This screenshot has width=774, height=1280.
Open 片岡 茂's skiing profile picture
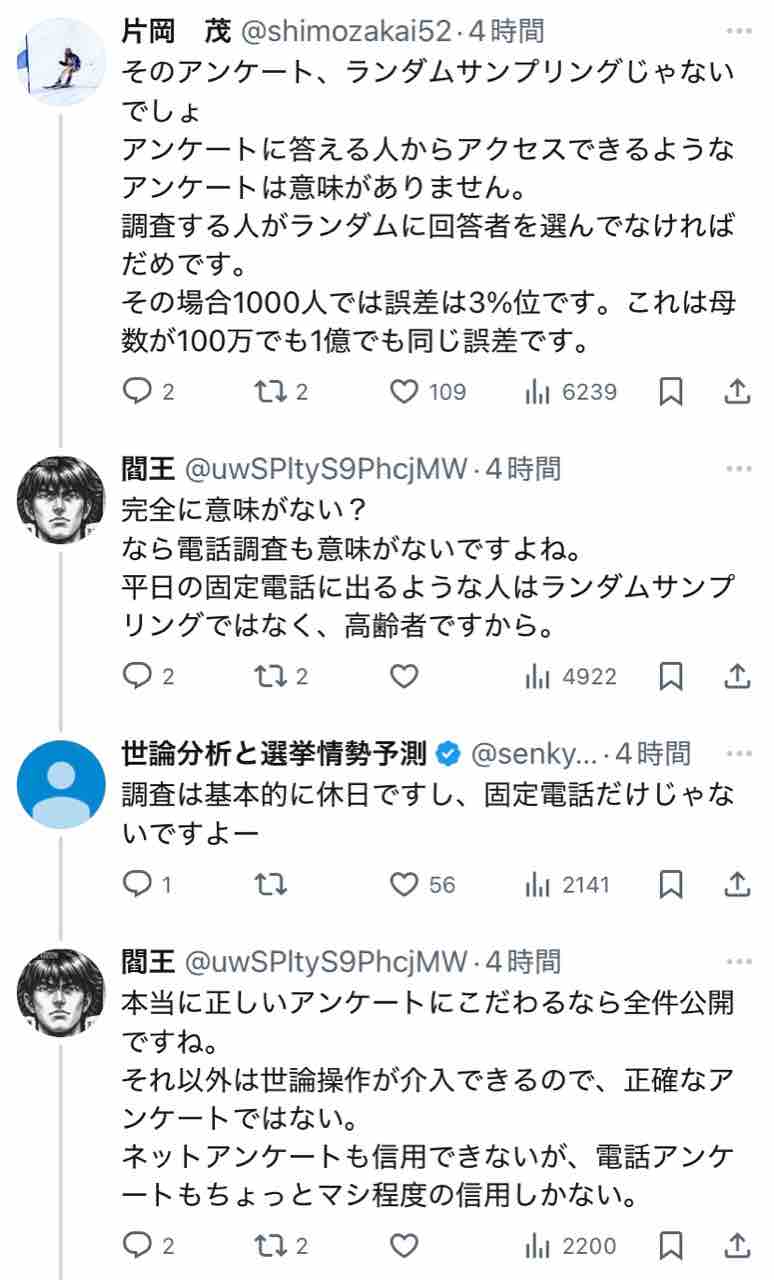pyautogui.click(x=61, y=59)
